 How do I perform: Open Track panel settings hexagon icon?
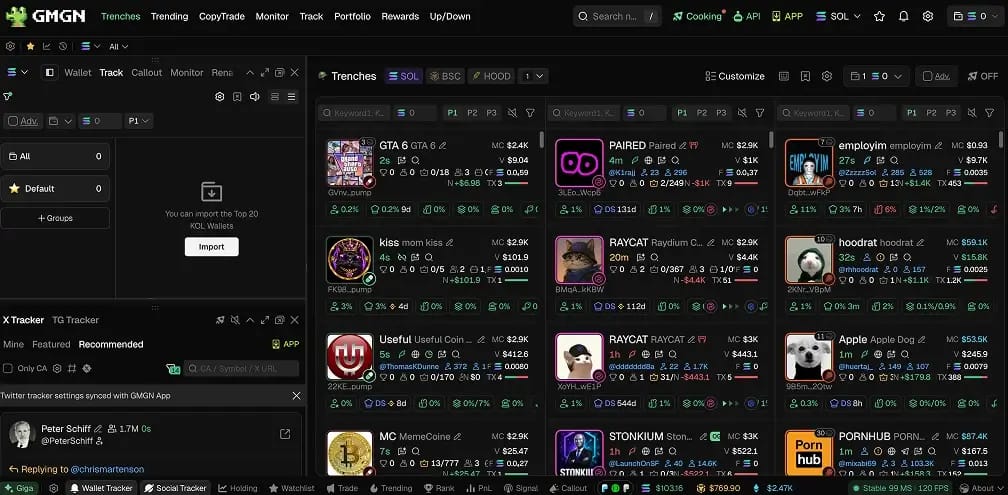click(x=220, y=96)
